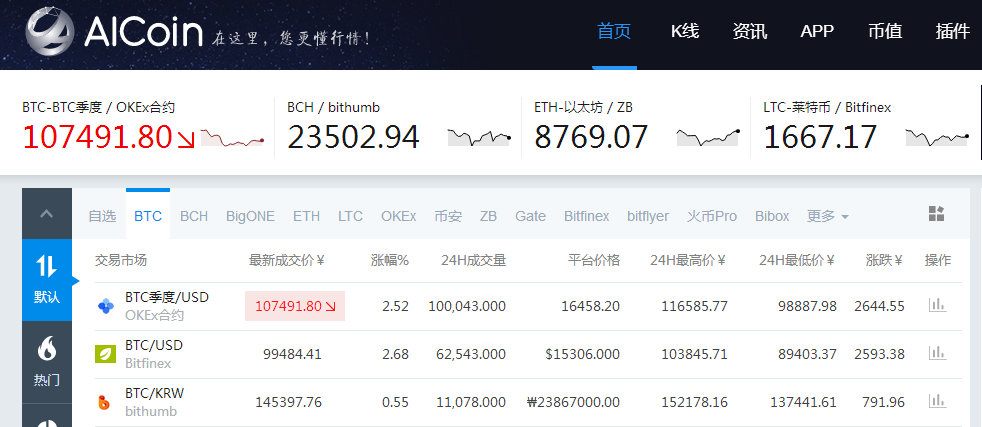
Task: Expand the 更多 dropdown
Action: pos(827,216)
